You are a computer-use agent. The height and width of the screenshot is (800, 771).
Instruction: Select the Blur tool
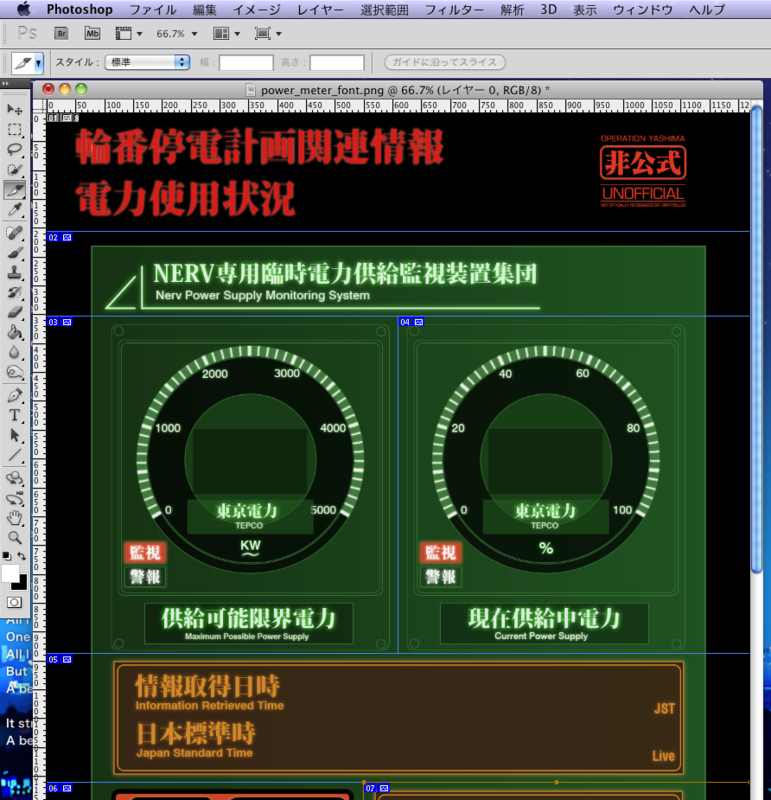tap(14, 352)
